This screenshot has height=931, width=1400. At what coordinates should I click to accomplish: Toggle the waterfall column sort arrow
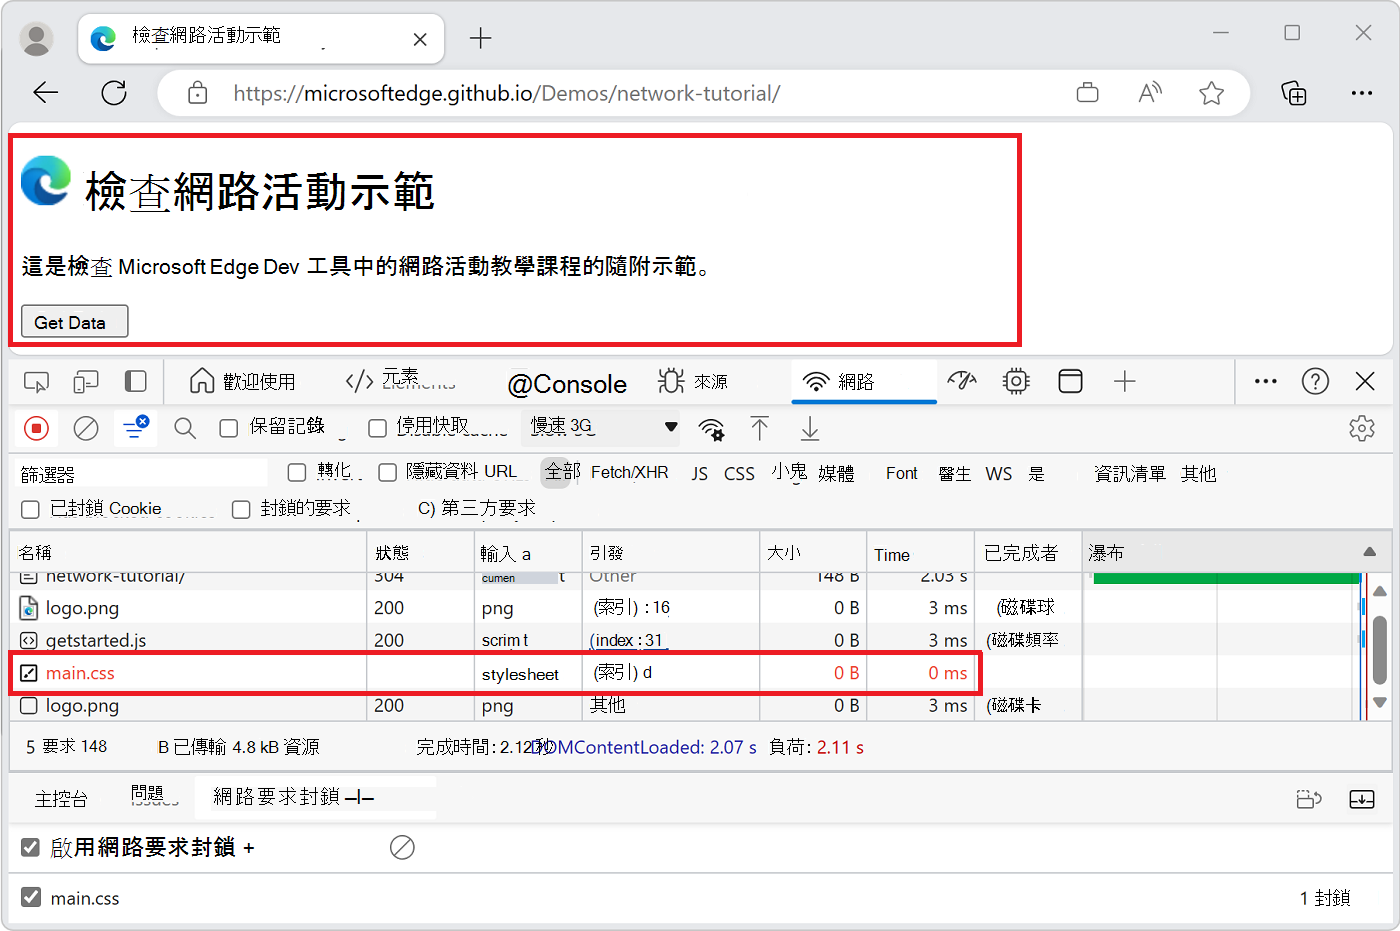point(1369,551)
